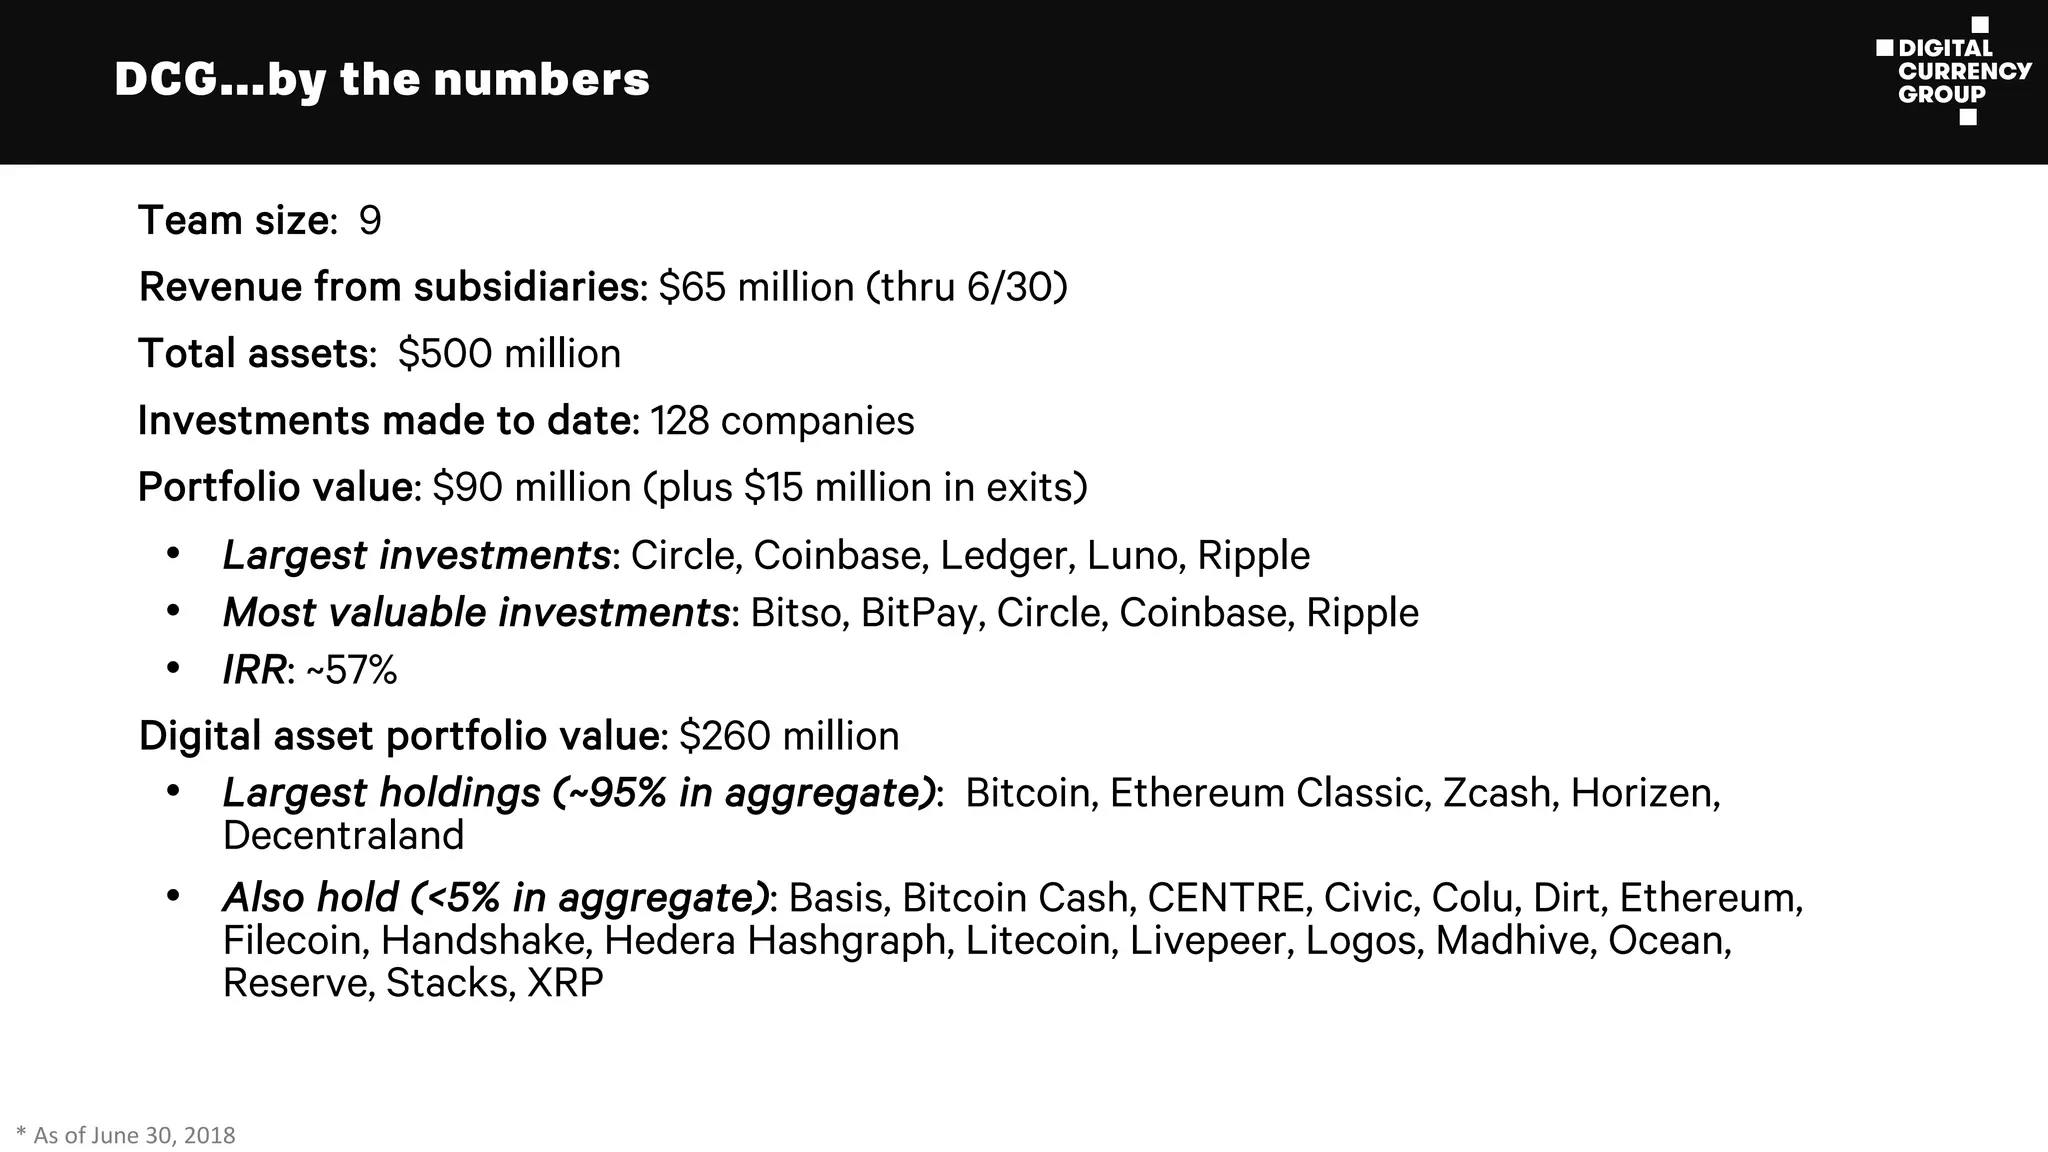Click 'Largest holdings (~95% in aggregate)' label
Image resolution: width=2048 pixels, height=1152 pixels.
[x=579, y=793]
